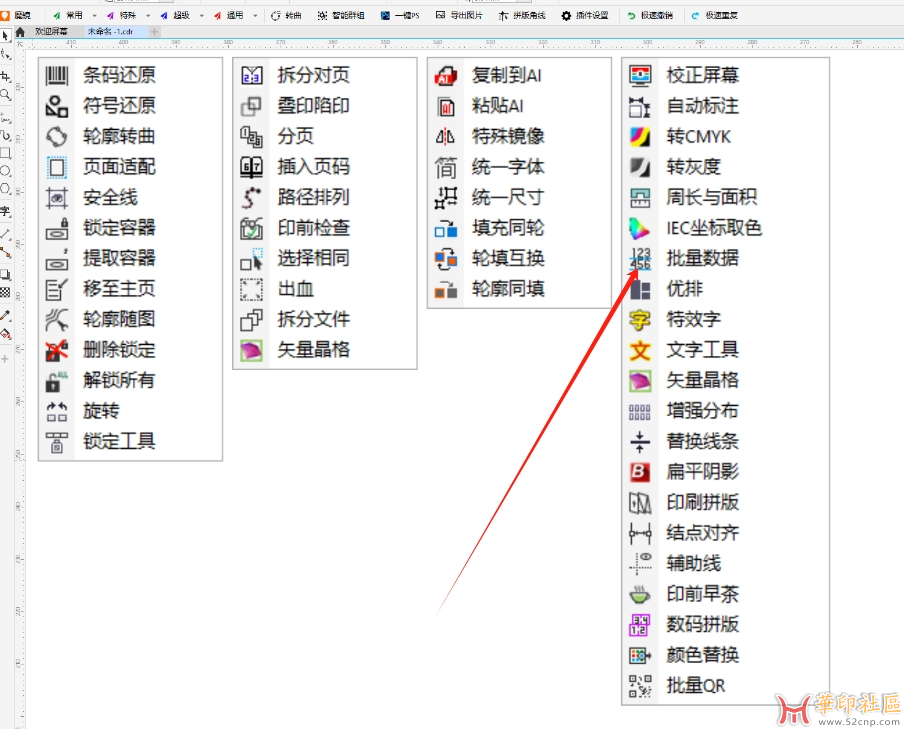Choose the 周长与面积 menu entry
This screenshot has height=729, width=904.
[726, 197]
